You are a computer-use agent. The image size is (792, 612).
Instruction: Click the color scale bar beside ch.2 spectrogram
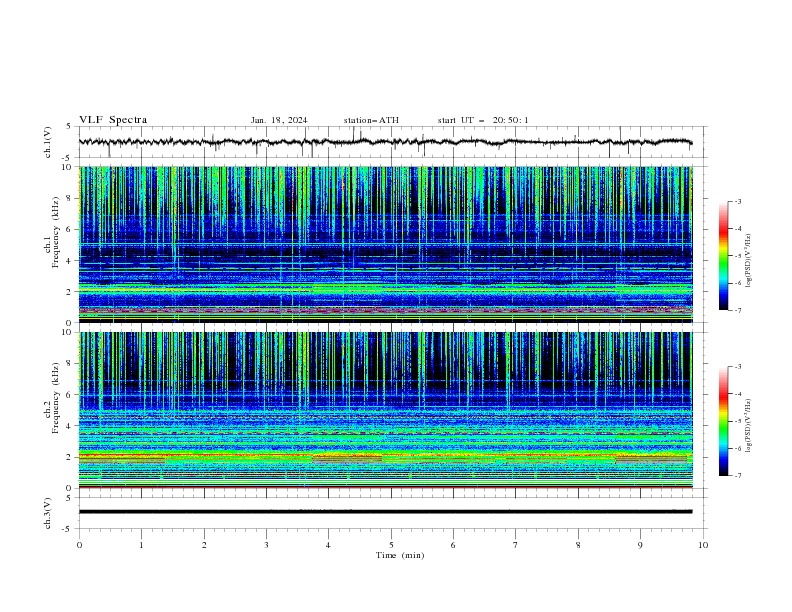(724, 421)
